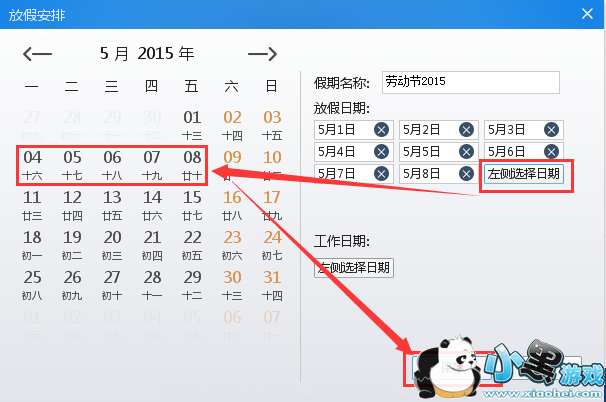This screenshot has width=606, height=402.
Task: Click greyed June 07 in last row
Action: tap(272, 325)
